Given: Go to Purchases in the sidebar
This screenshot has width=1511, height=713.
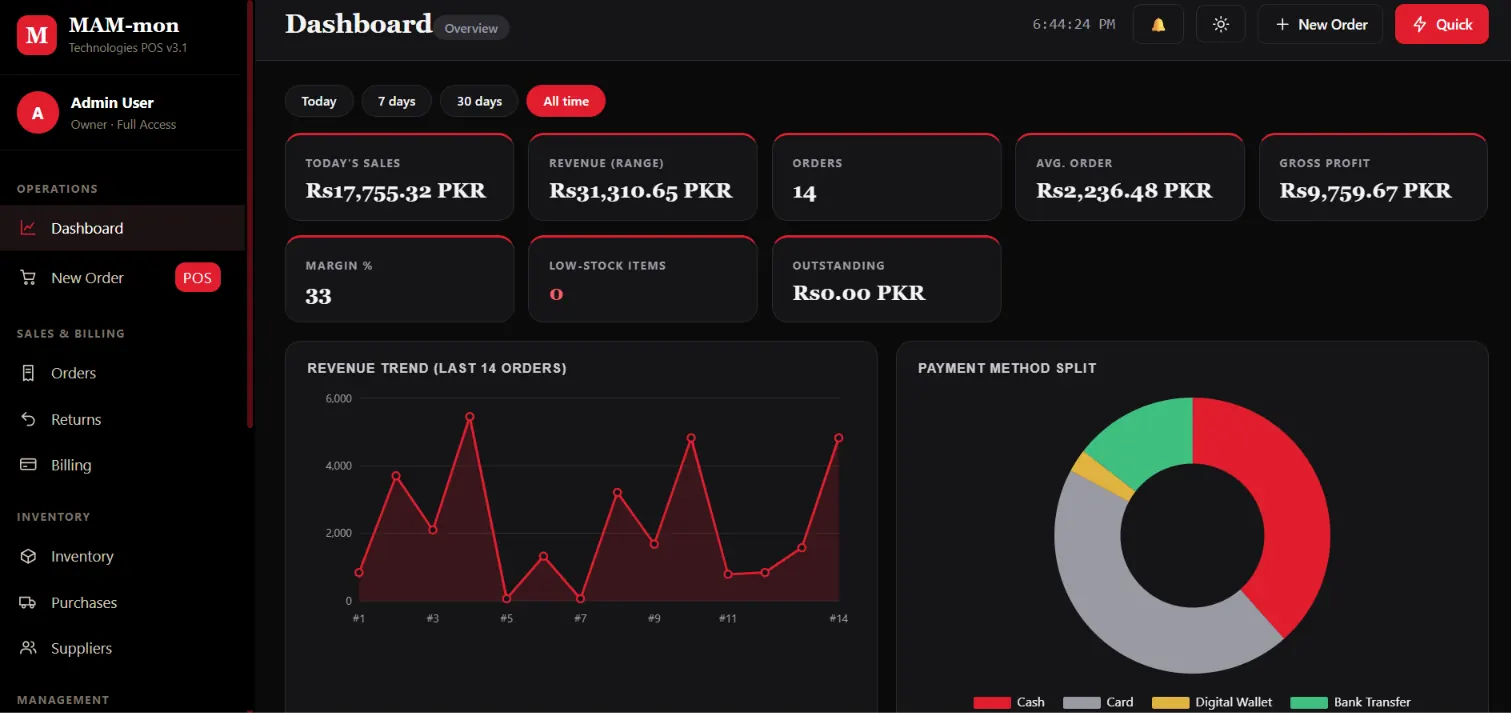Looking at the screenshot, I should (122, 602).
